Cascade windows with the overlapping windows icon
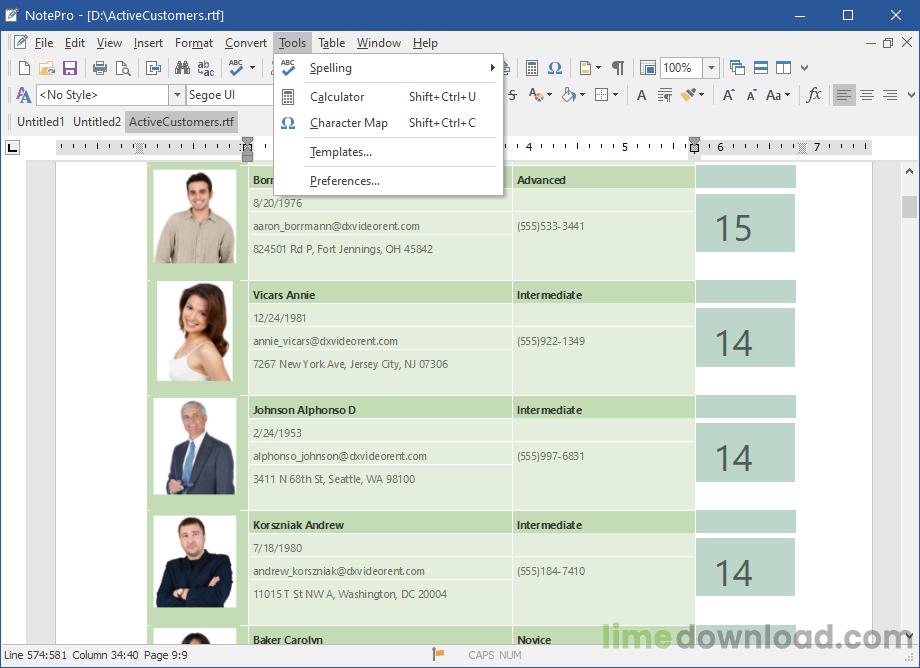920x668 pixels. [738, 68]
